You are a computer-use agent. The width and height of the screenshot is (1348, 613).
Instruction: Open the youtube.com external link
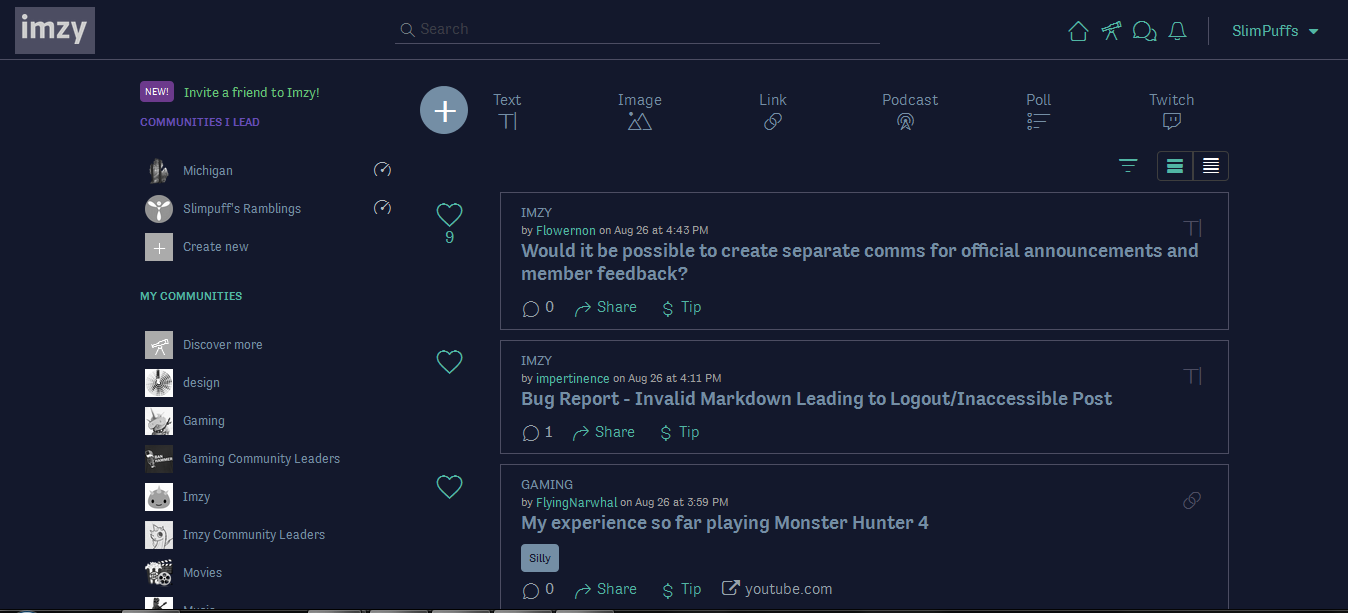(777, 590)
